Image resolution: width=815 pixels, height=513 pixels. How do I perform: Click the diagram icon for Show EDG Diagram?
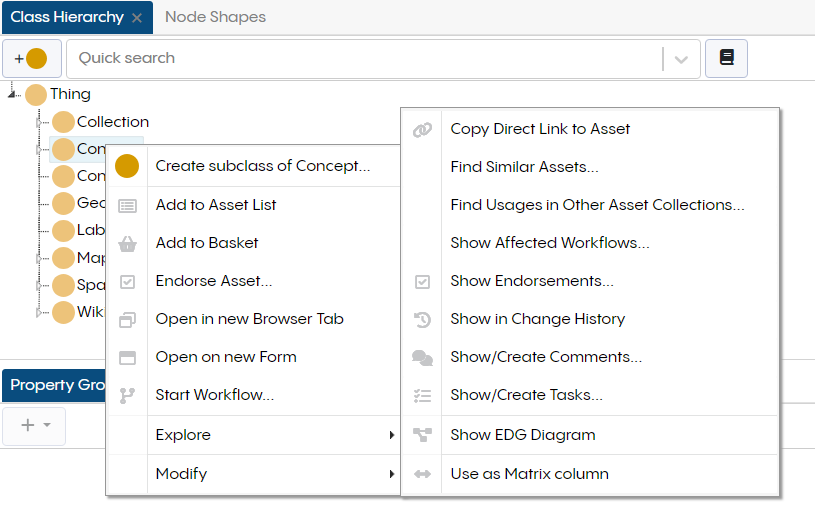click(422, 435)
